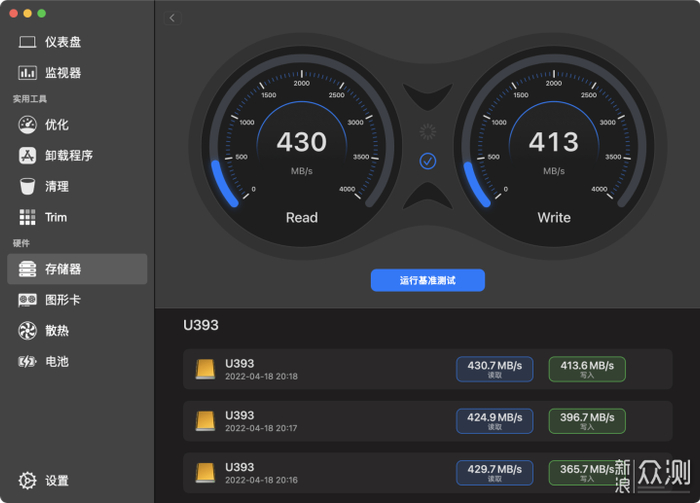Switch to 清理 section
Viewport: 700px width, 503px height.
(x=77, y=186)
